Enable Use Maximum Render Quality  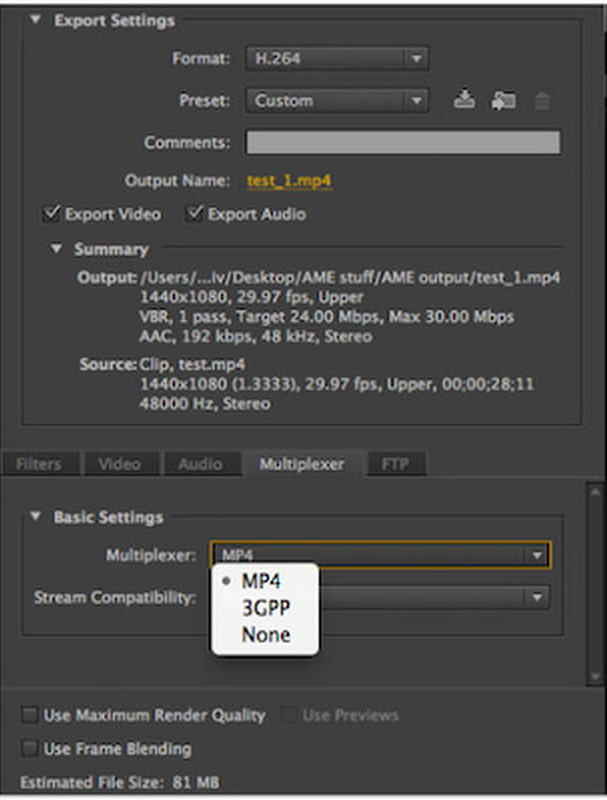[x=31, y=715]
